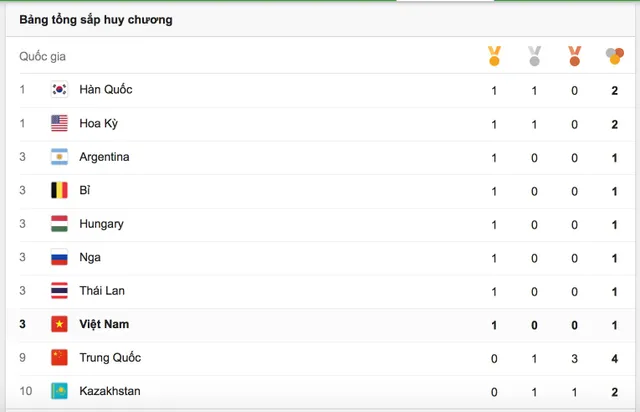Click the total medals column icon
This screenshot has width=640, height=412.
pos(615,56)
